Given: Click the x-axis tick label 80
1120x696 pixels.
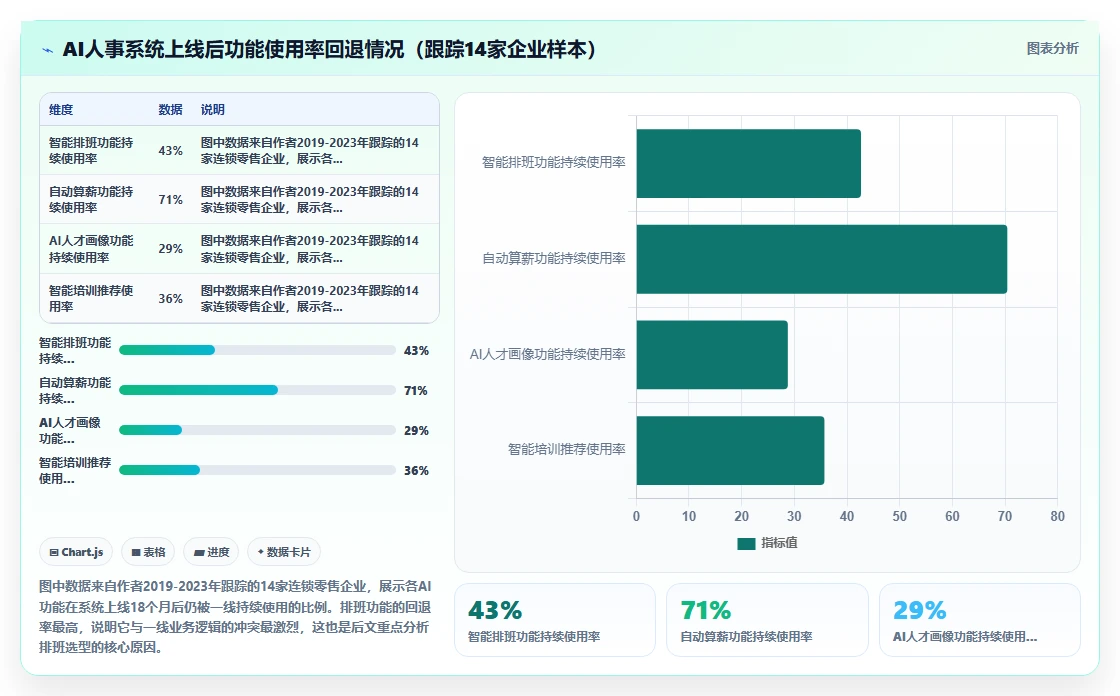Looking at the screenshot, I should 1057,516.
